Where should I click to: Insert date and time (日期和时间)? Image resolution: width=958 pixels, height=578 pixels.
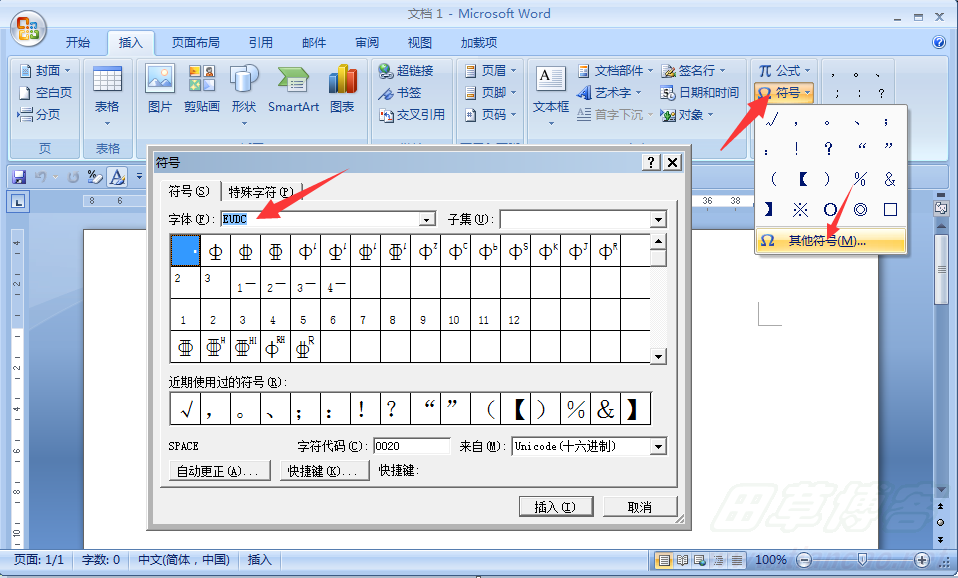click(700, 92)
